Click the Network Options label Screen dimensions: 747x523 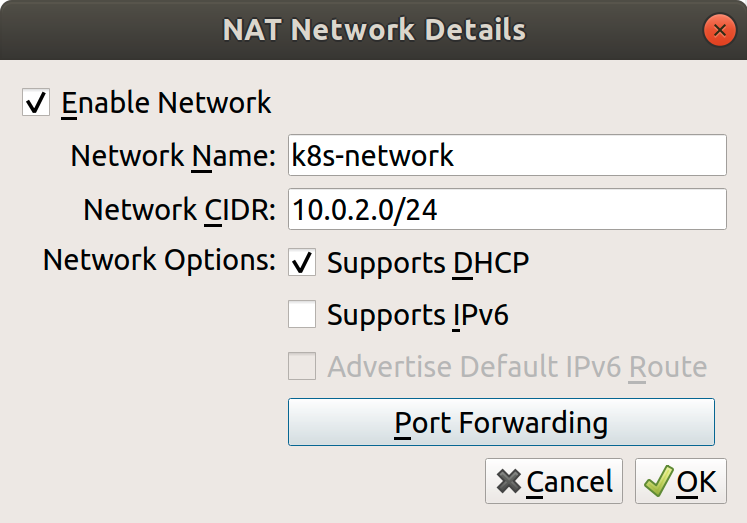tap(159, 261)
